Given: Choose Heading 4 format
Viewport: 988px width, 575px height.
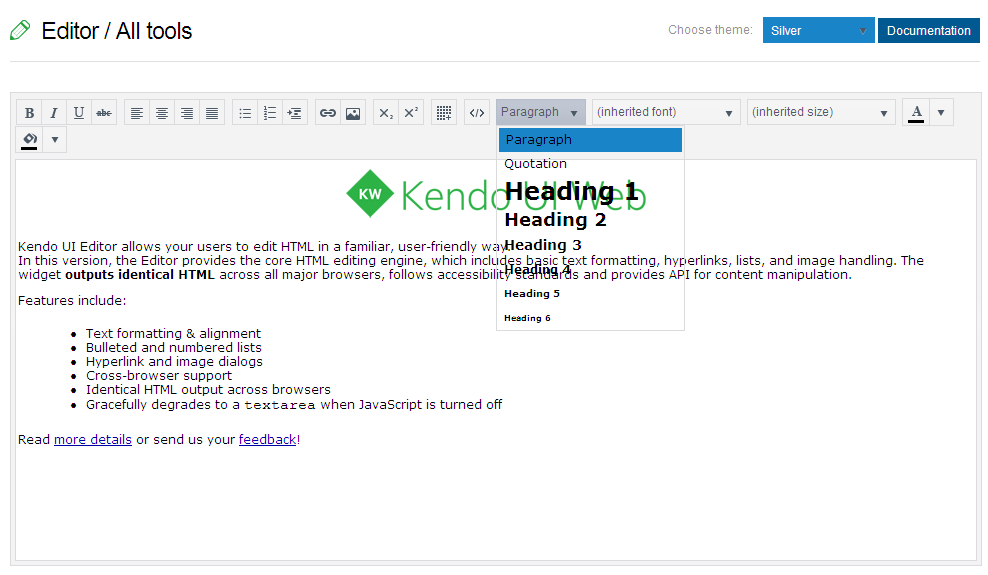Looking at the screenshot, I should [590, 270].
